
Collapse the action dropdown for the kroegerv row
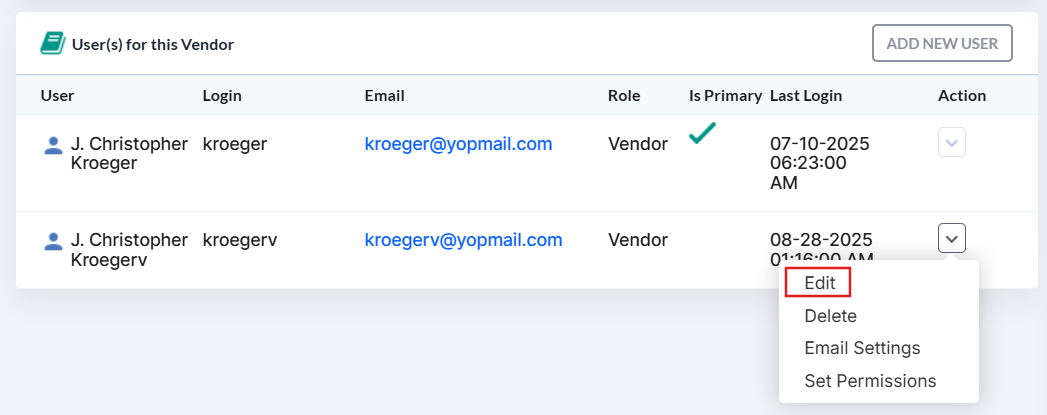coord(952,238)
